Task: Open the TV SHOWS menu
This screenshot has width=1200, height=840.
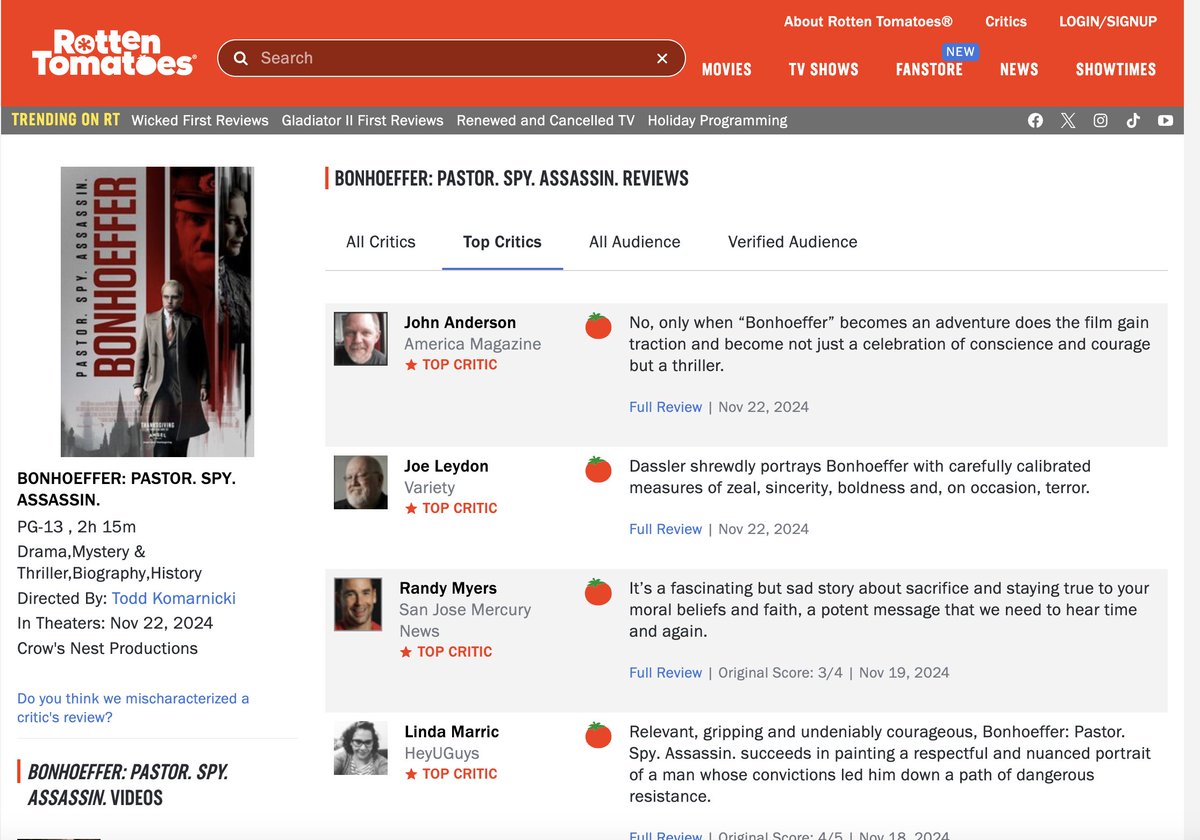Action: 824,69
